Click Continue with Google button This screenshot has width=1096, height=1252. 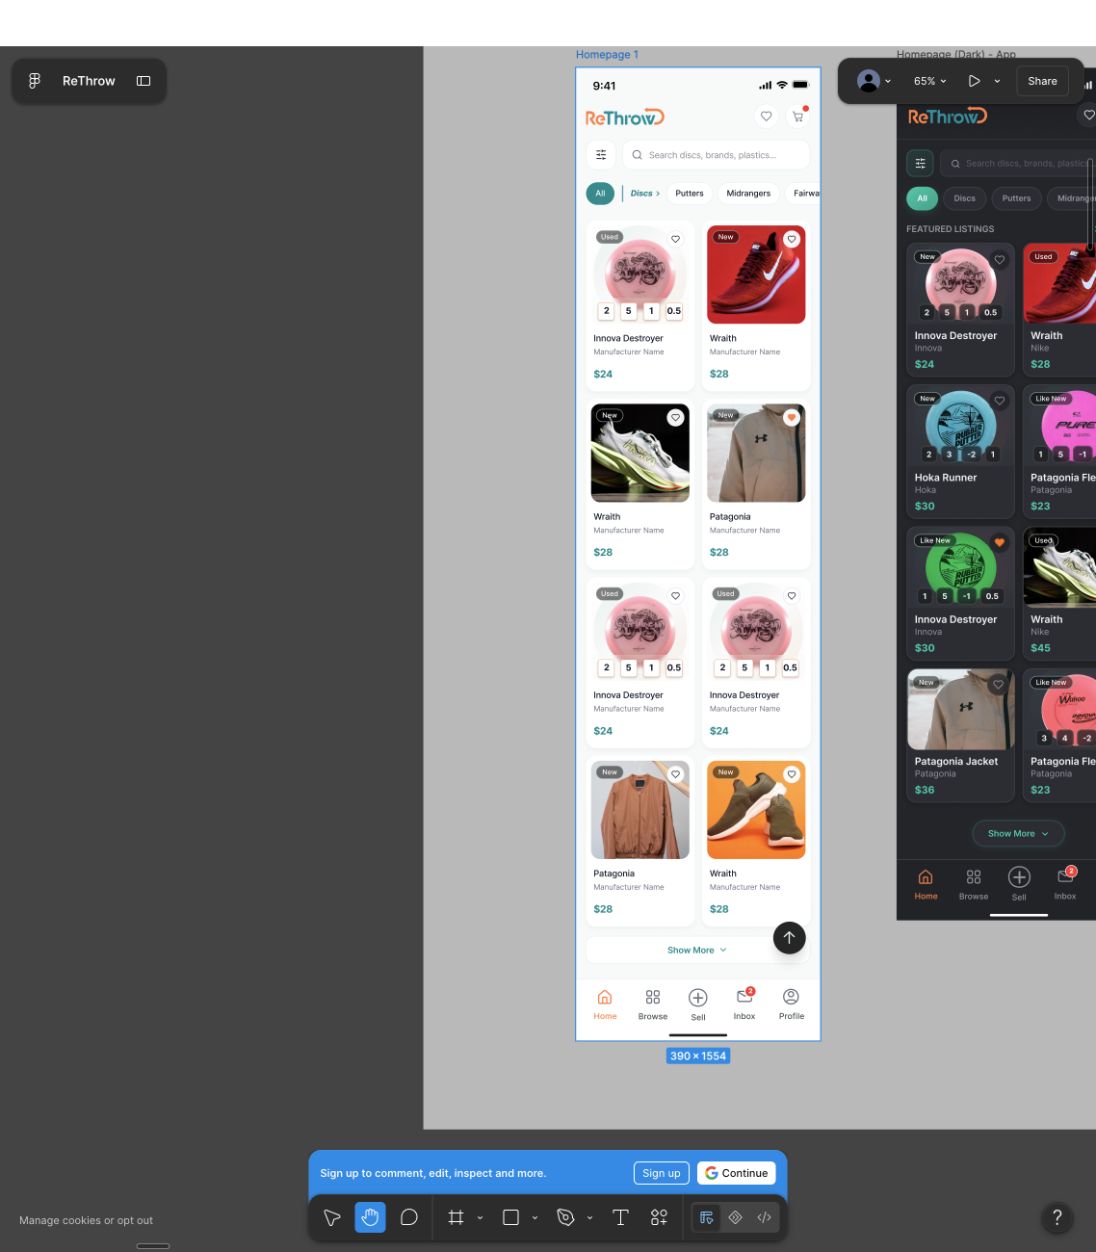pyautogui.click(x=737, y=1173)
